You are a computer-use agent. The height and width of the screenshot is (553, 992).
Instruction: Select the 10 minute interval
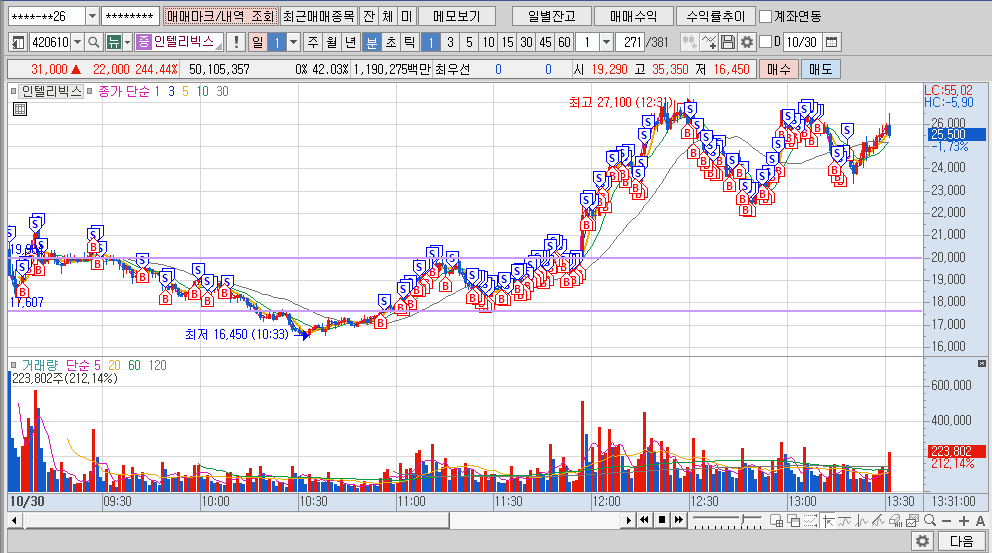[488, 42]
